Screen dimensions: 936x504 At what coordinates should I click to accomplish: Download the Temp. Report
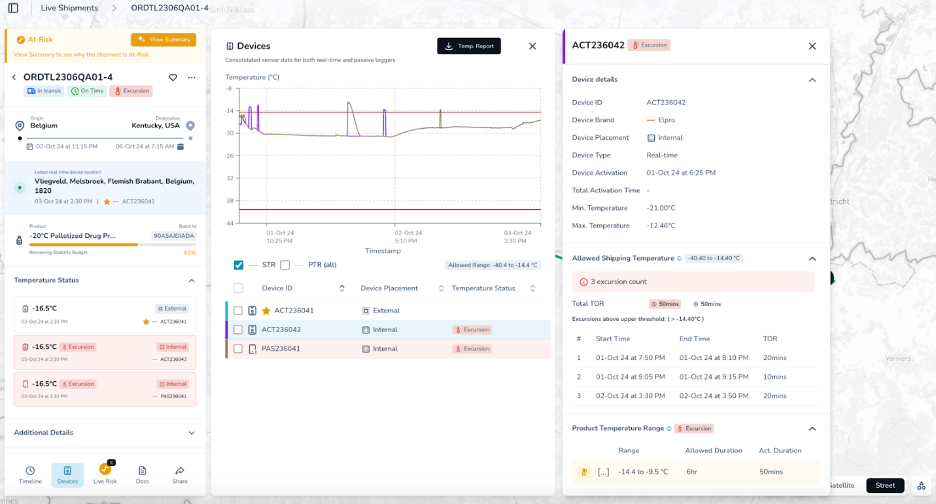[469, 46]
